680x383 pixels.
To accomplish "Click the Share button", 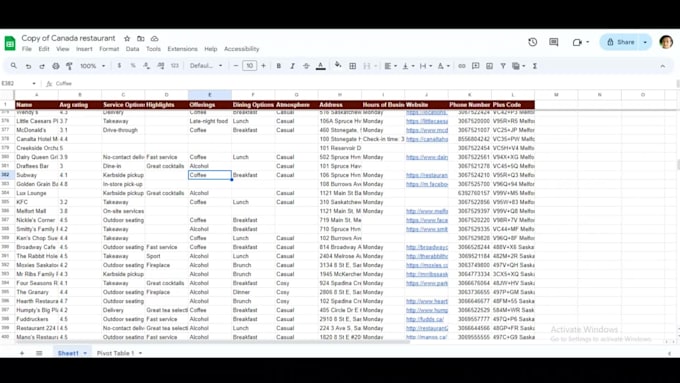I will click(x=621, y=42).
